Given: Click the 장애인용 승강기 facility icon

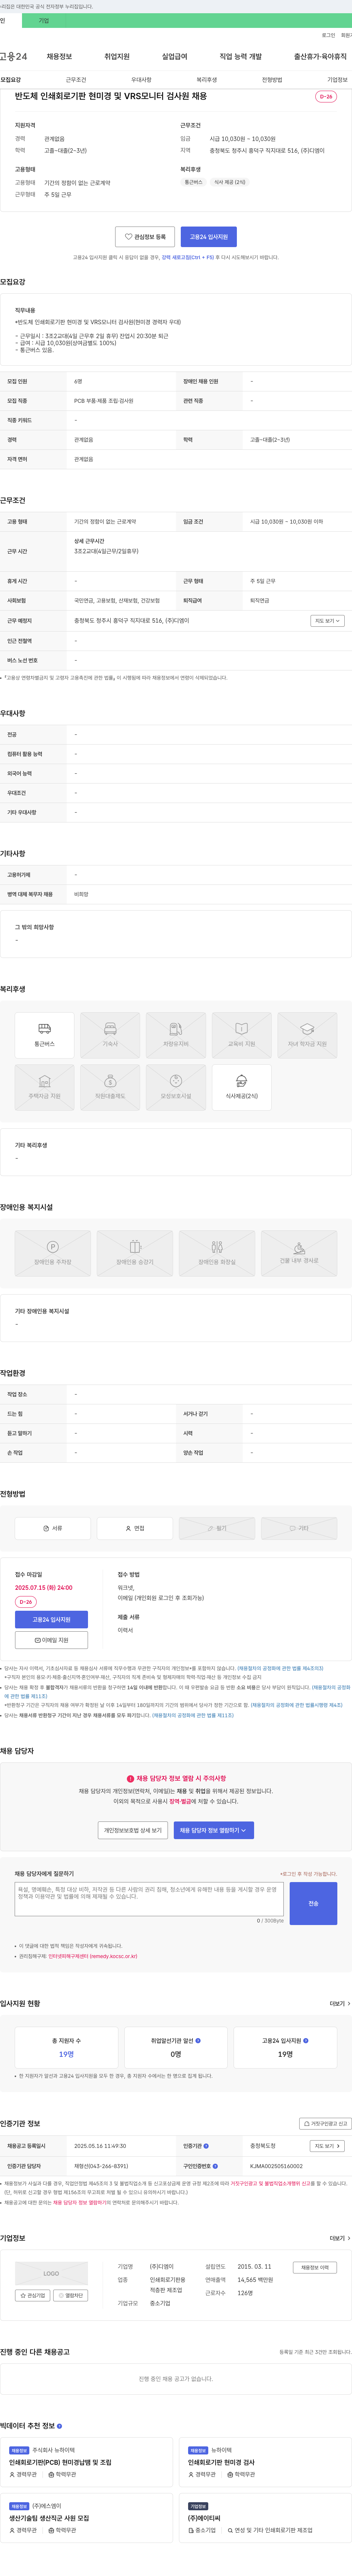Looking at the screenshot, I should [x=135, y=1253].
